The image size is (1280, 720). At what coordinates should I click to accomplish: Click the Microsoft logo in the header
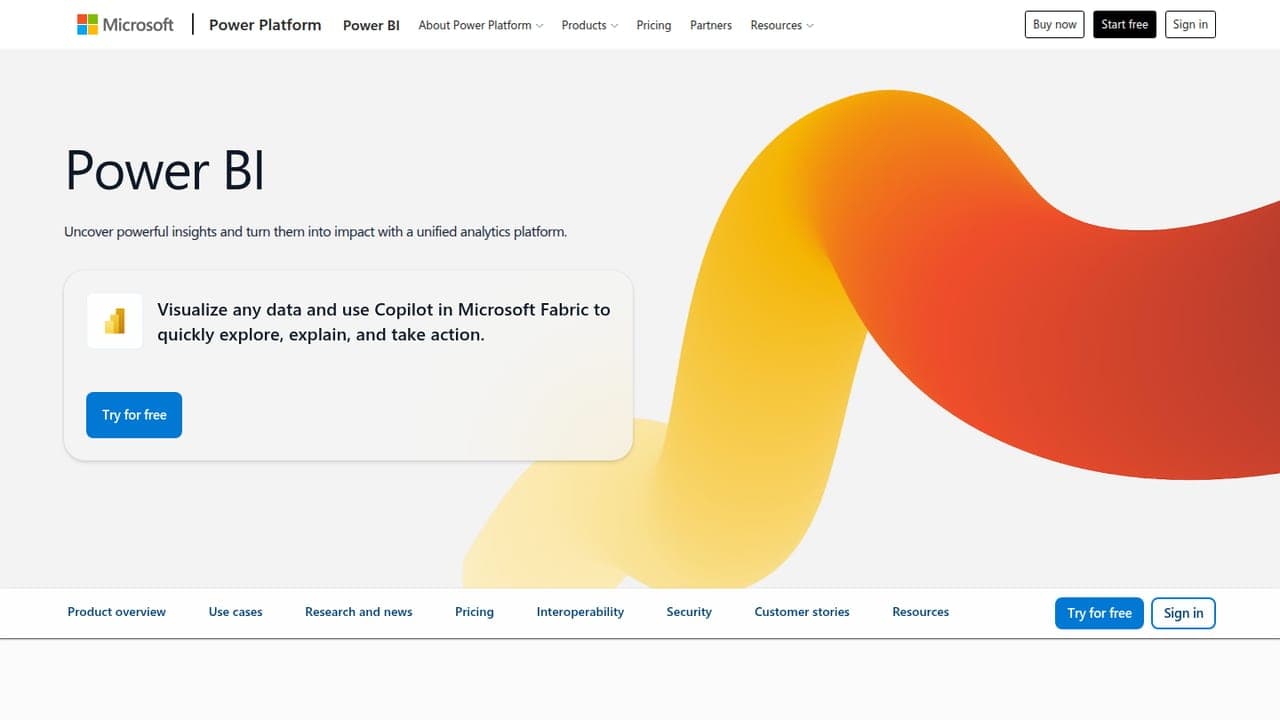(x=125, y=25)
